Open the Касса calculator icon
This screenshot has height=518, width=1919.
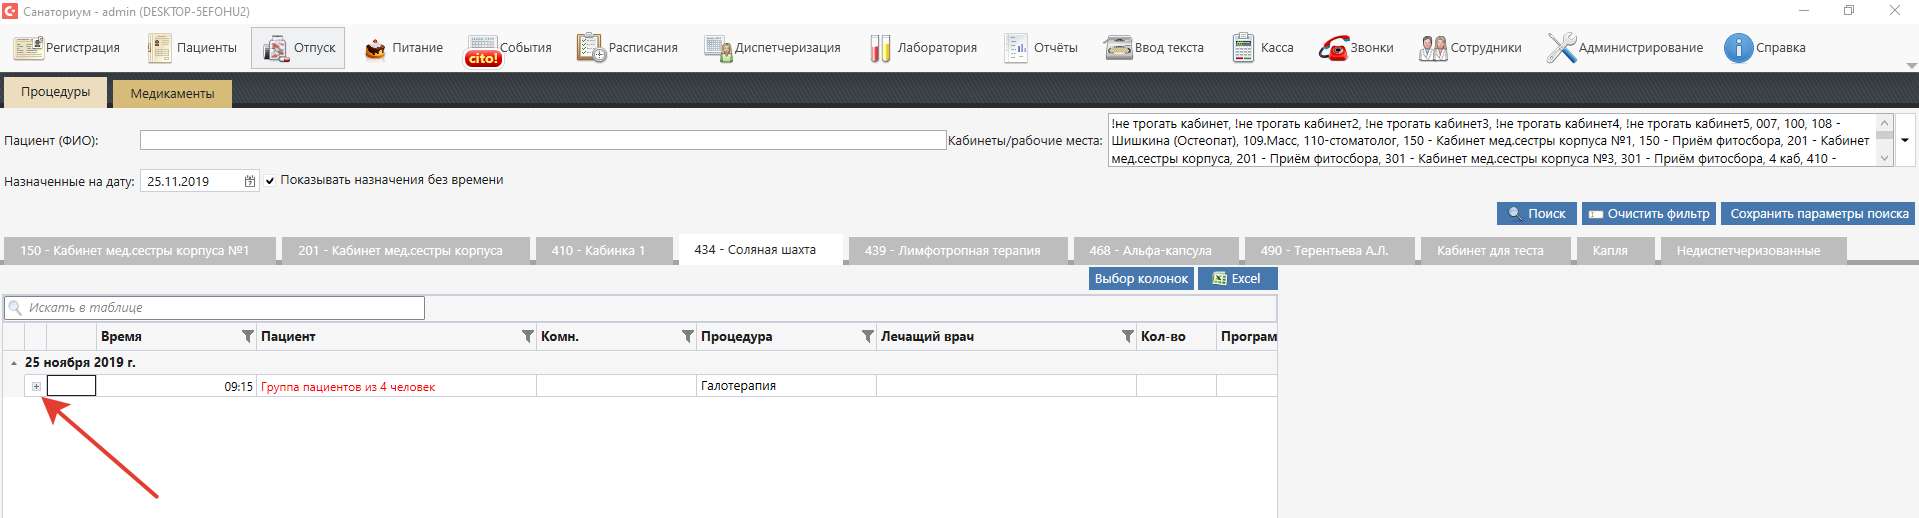click(x=1243, y=48)
